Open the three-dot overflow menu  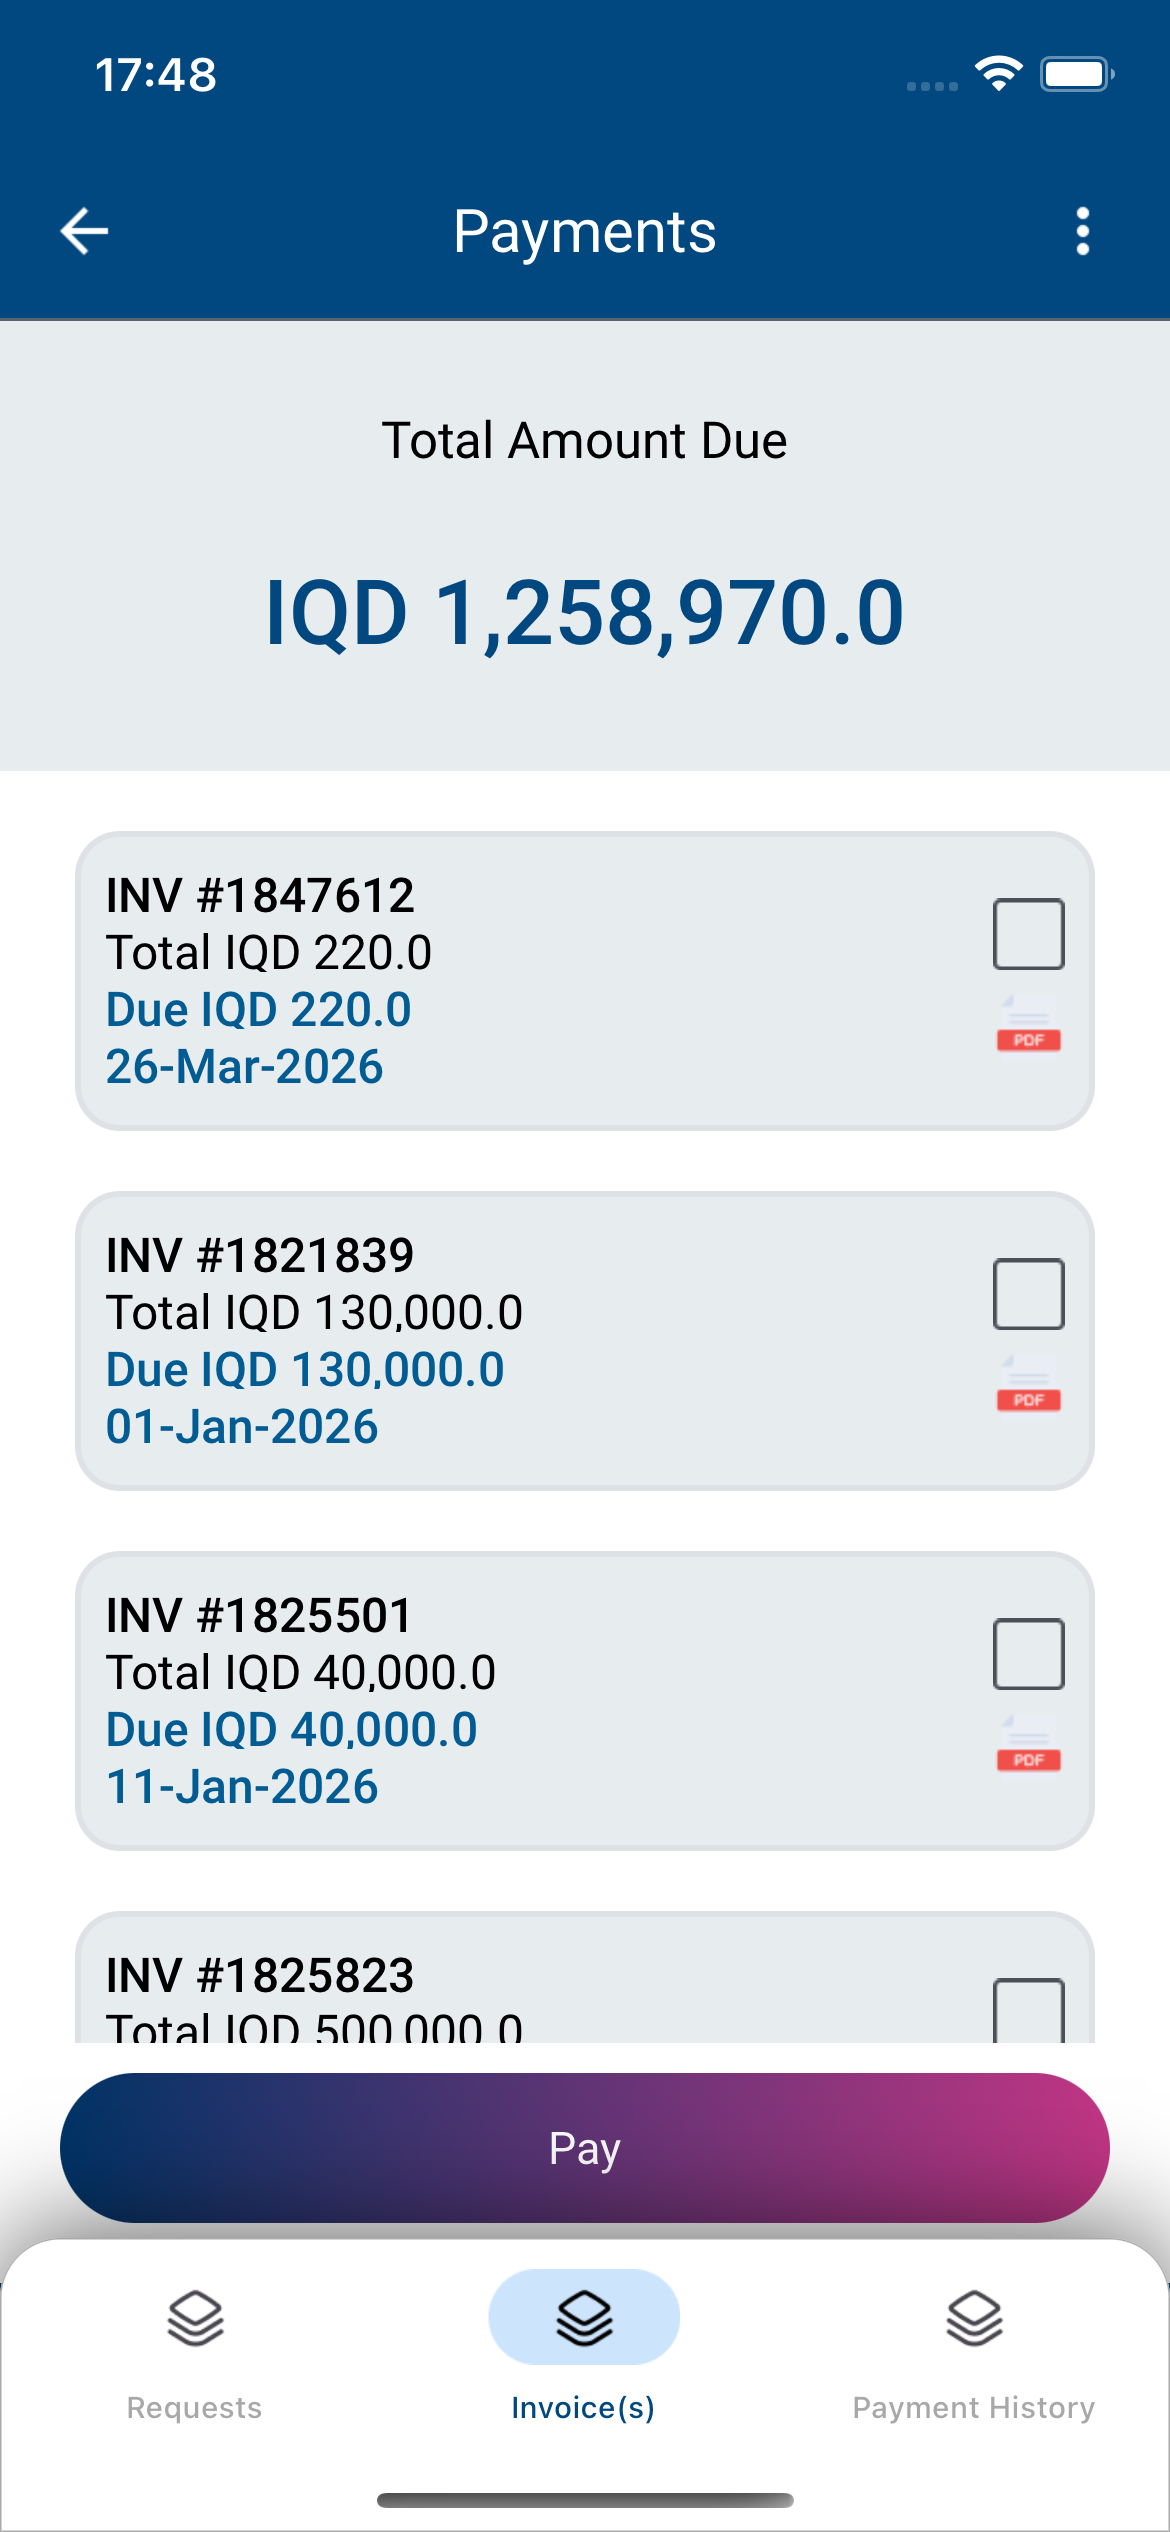point(1082,232)
